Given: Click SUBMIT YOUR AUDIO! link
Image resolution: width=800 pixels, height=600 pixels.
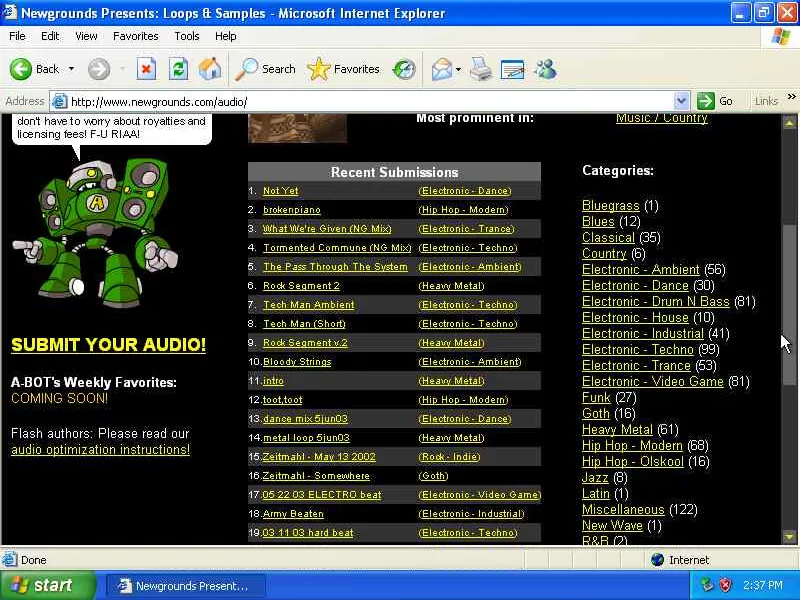Looking at the screenshot, I should [x=109, y=345].
